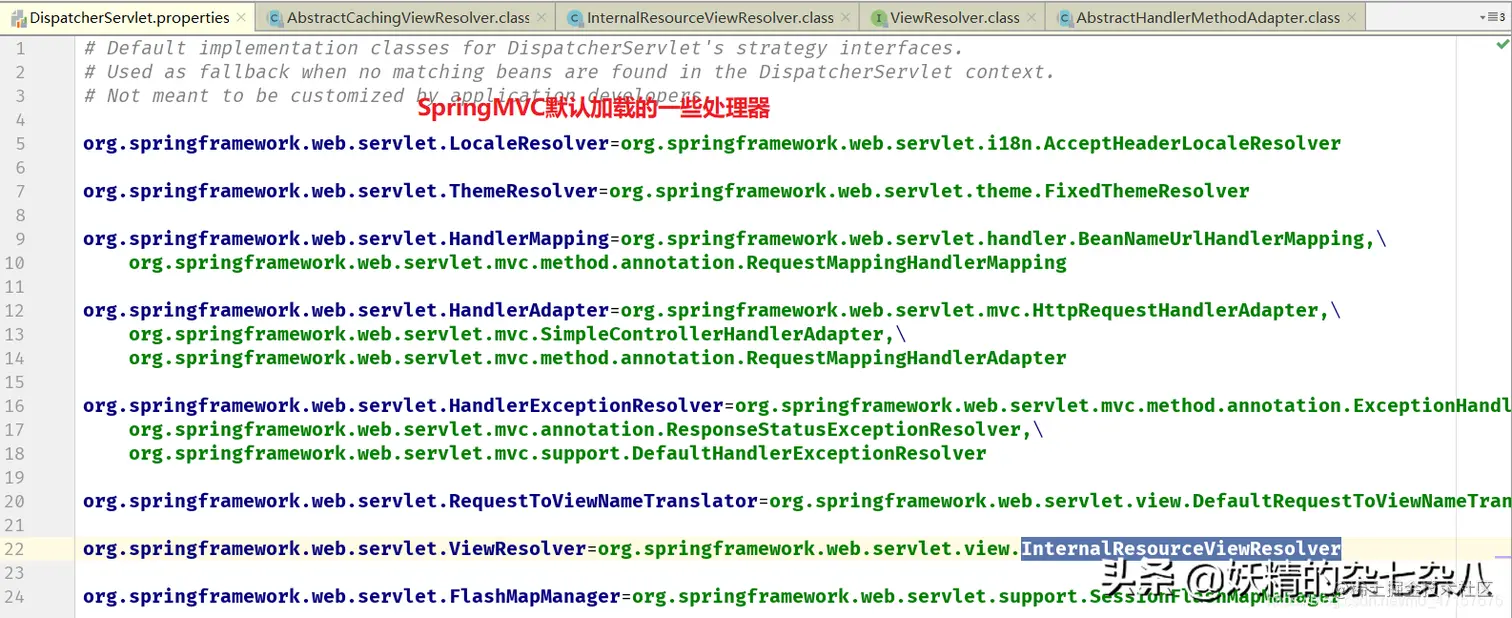Screen dimensions: 1512x618
Task: Click the RequestMappingHandlerAdapter line
Action: 598,358
